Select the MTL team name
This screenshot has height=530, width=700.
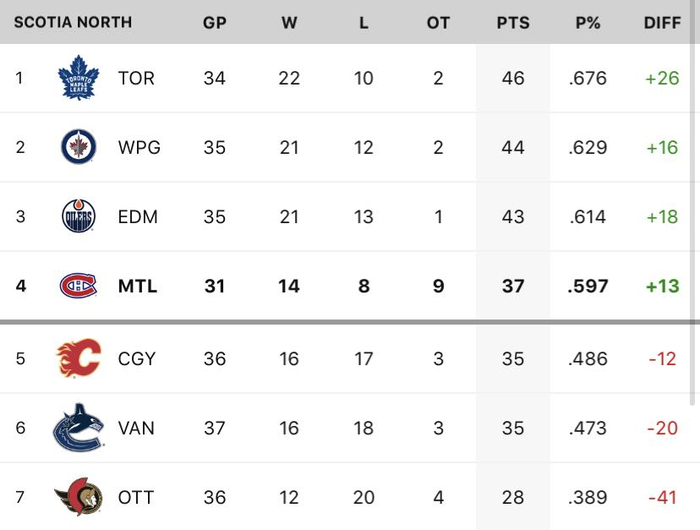137,286
